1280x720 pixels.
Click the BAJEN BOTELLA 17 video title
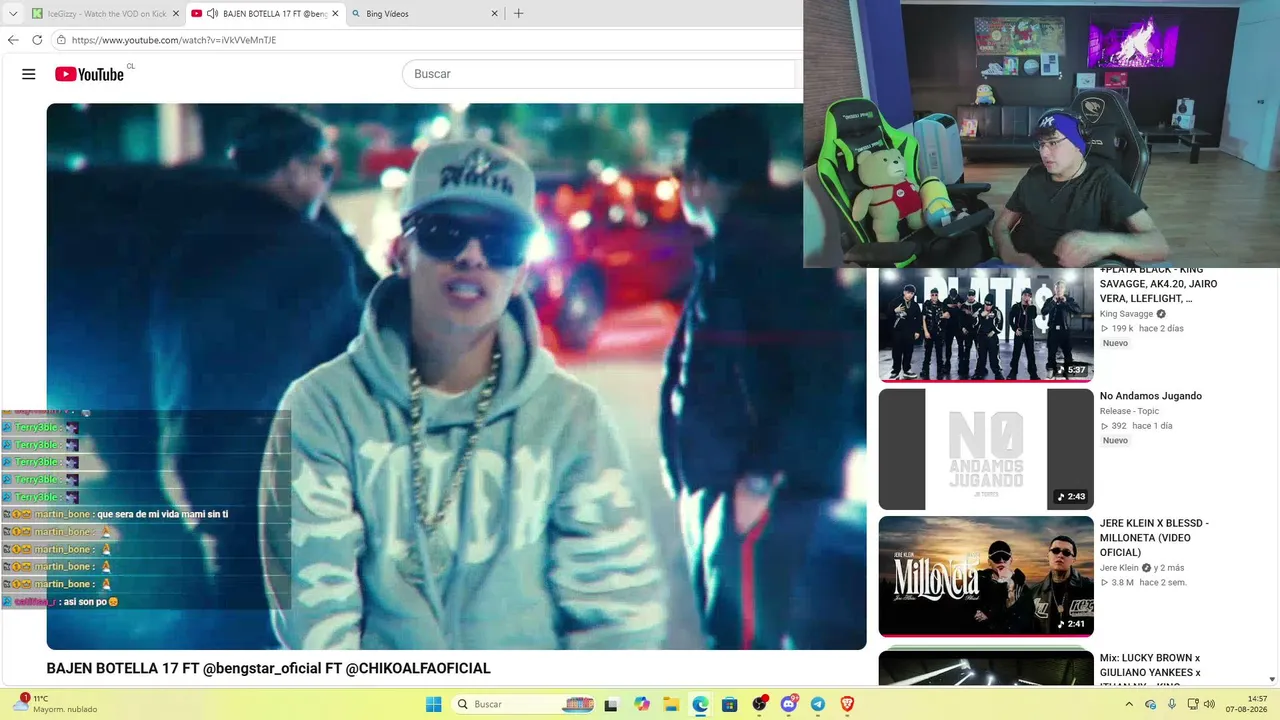pyautogui.click(x=268, y=668)
